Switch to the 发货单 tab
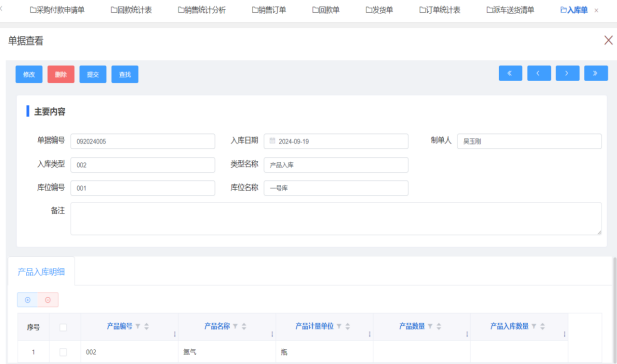This screenshot has height=364, width=617. pos(379,10)
